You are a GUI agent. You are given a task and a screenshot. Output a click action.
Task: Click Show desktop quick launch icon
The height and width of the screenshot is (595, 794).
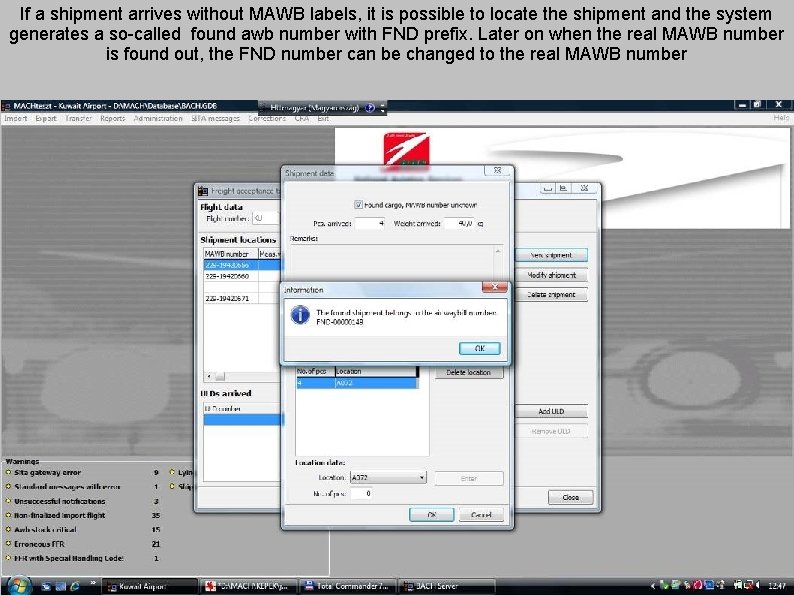46,586
